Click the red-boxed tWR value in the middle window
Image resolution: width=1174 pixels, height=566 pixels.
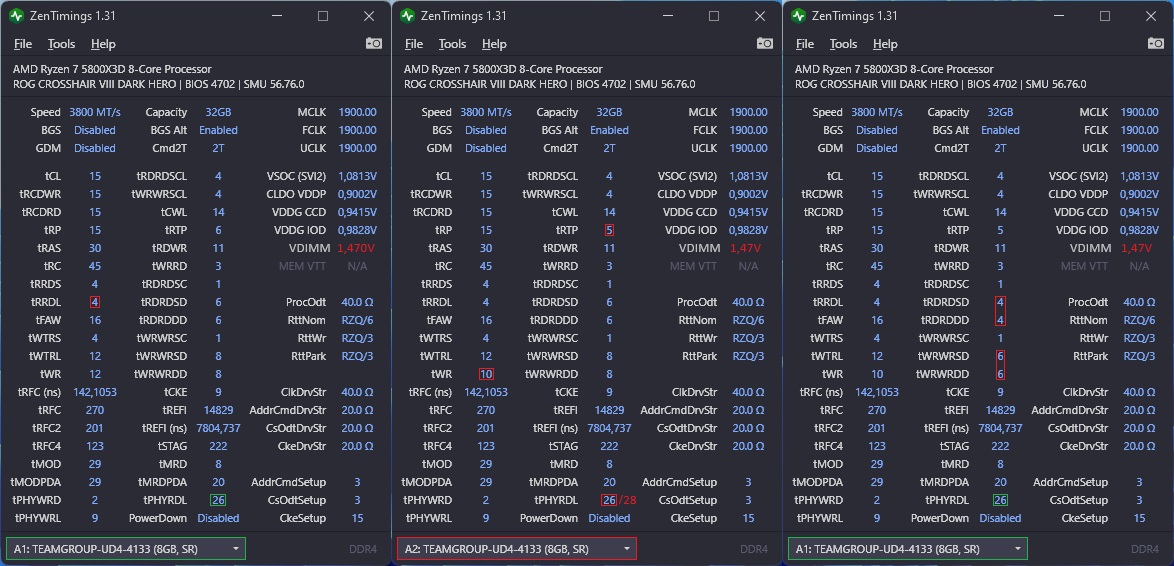click(486, 374)
